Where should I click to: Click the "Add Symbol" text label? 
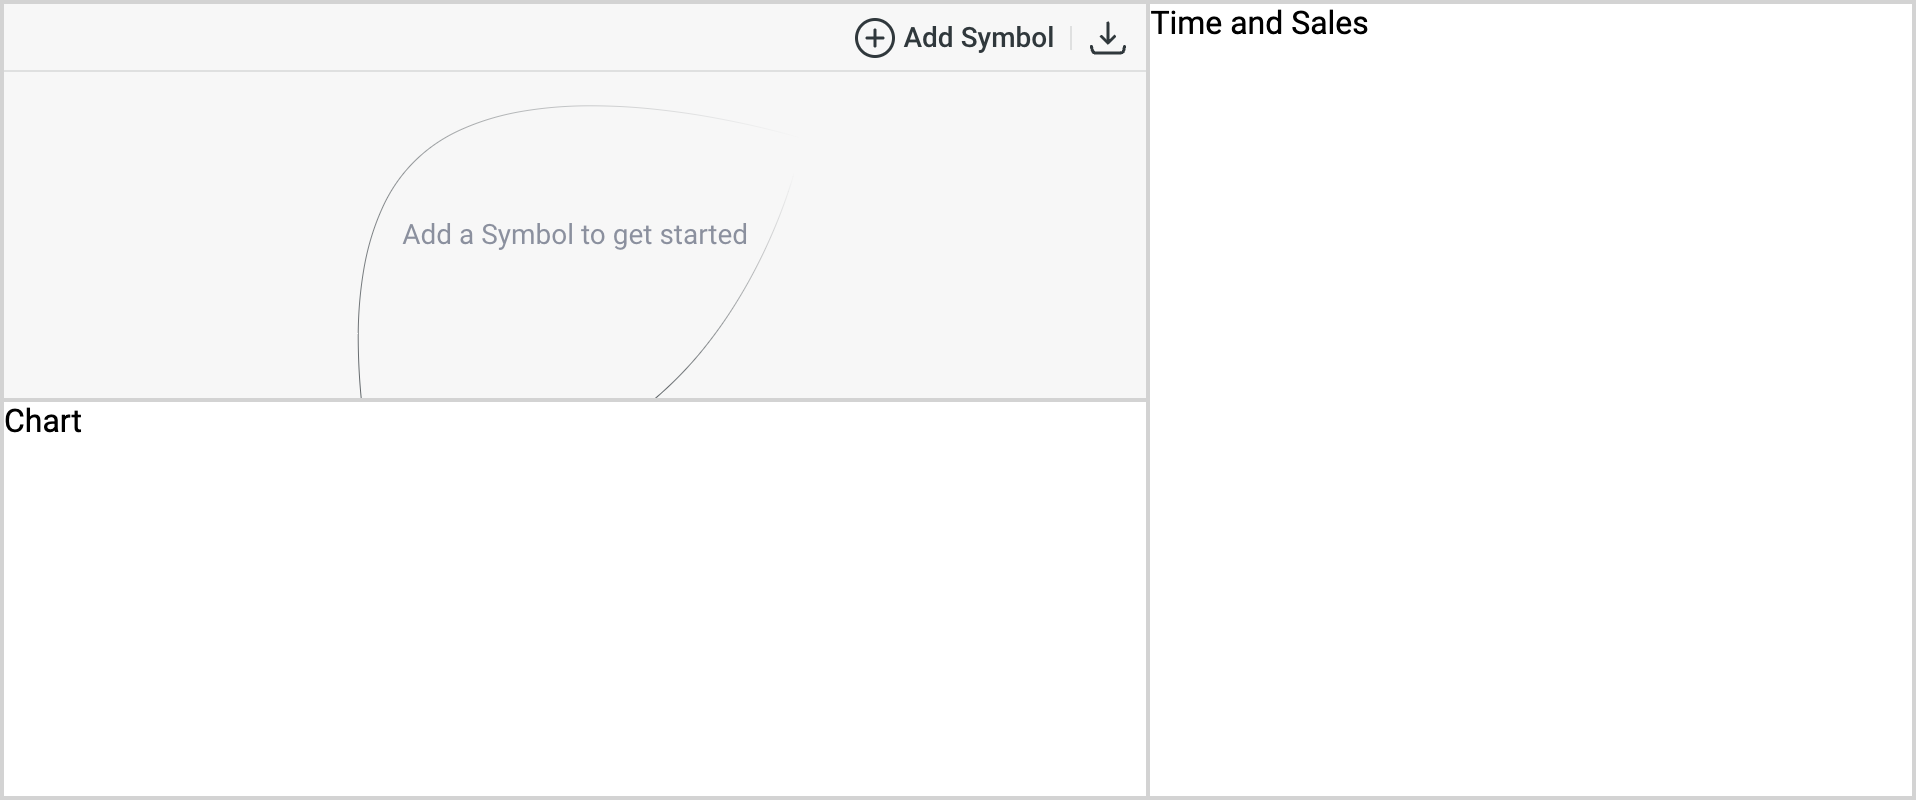pyautogui.click(x=978, y=38)
